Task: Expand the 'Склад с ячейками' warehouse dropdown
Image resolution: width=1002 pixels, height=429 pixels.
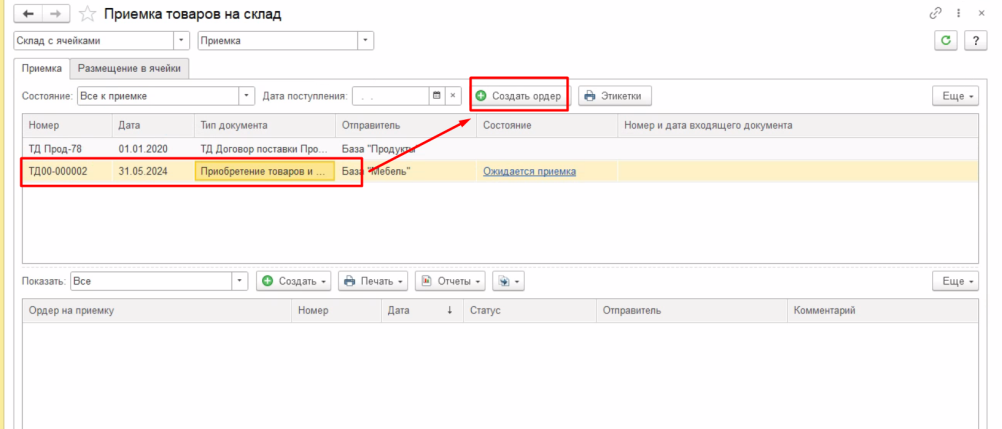Action: tap(181, 40)
